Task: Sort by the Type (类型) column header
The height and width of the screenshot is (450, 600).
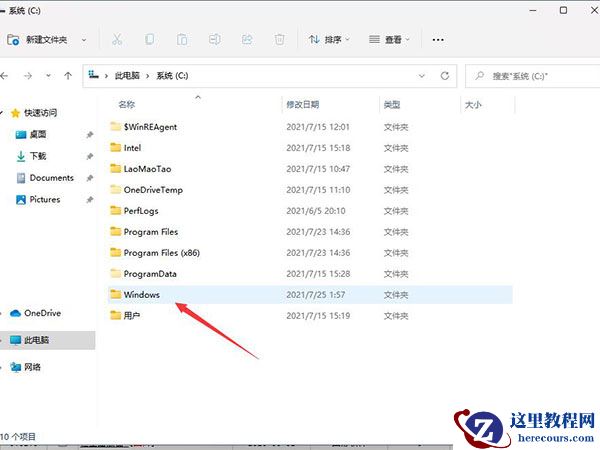Action: tap(392, 104)
